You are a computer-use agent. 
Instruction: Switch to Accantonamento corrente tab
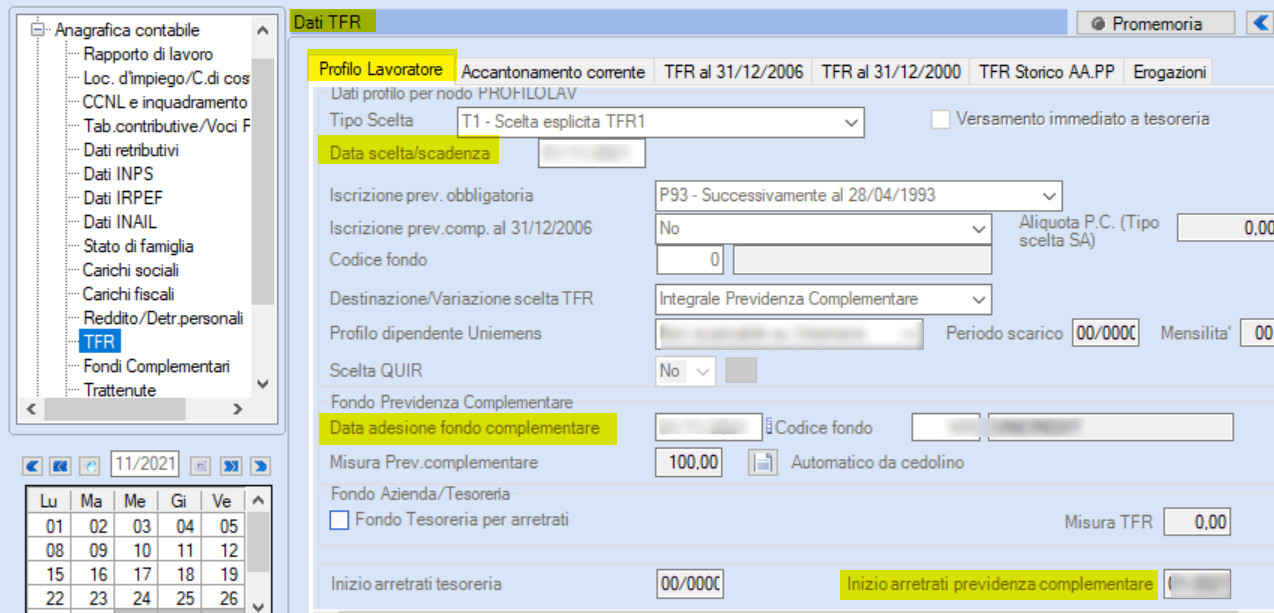(553, 72)
